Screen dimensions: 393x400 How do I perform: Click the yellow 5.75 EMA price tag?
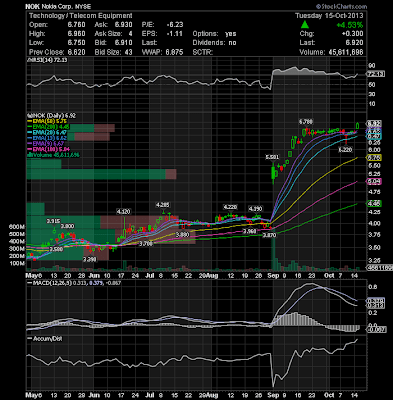pyautogui.click(x=374, y=157)
